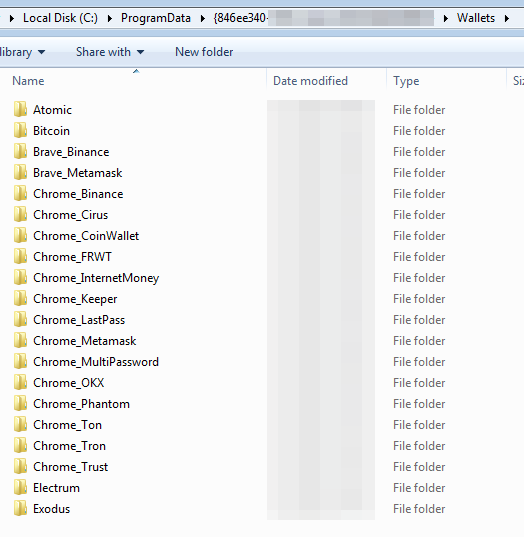Image resolution: width=524 pixels, height=537 pixels.
Task: Select the Chrome_Metamask folder name
Action: tap(85, 341)
